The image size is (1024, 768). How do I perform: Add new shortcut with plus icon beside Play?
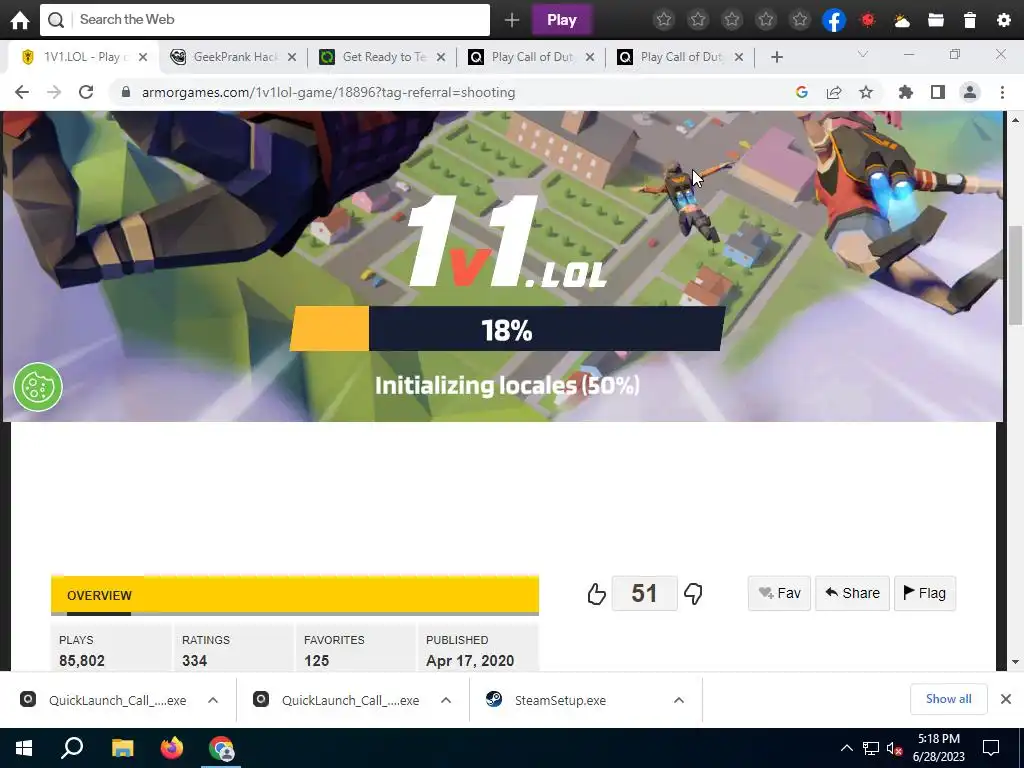(512, 20)
